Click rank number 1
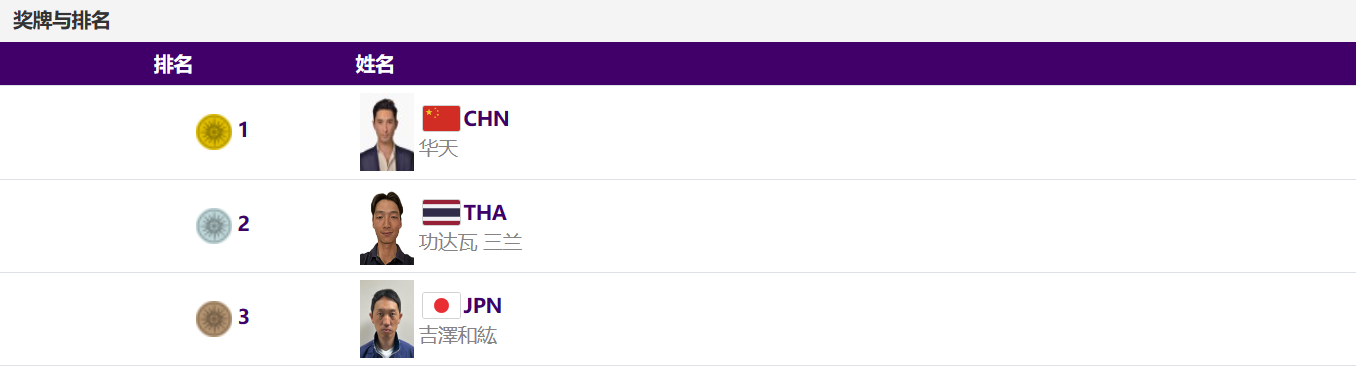1356x369 pixels. click(x=243, y=130)
